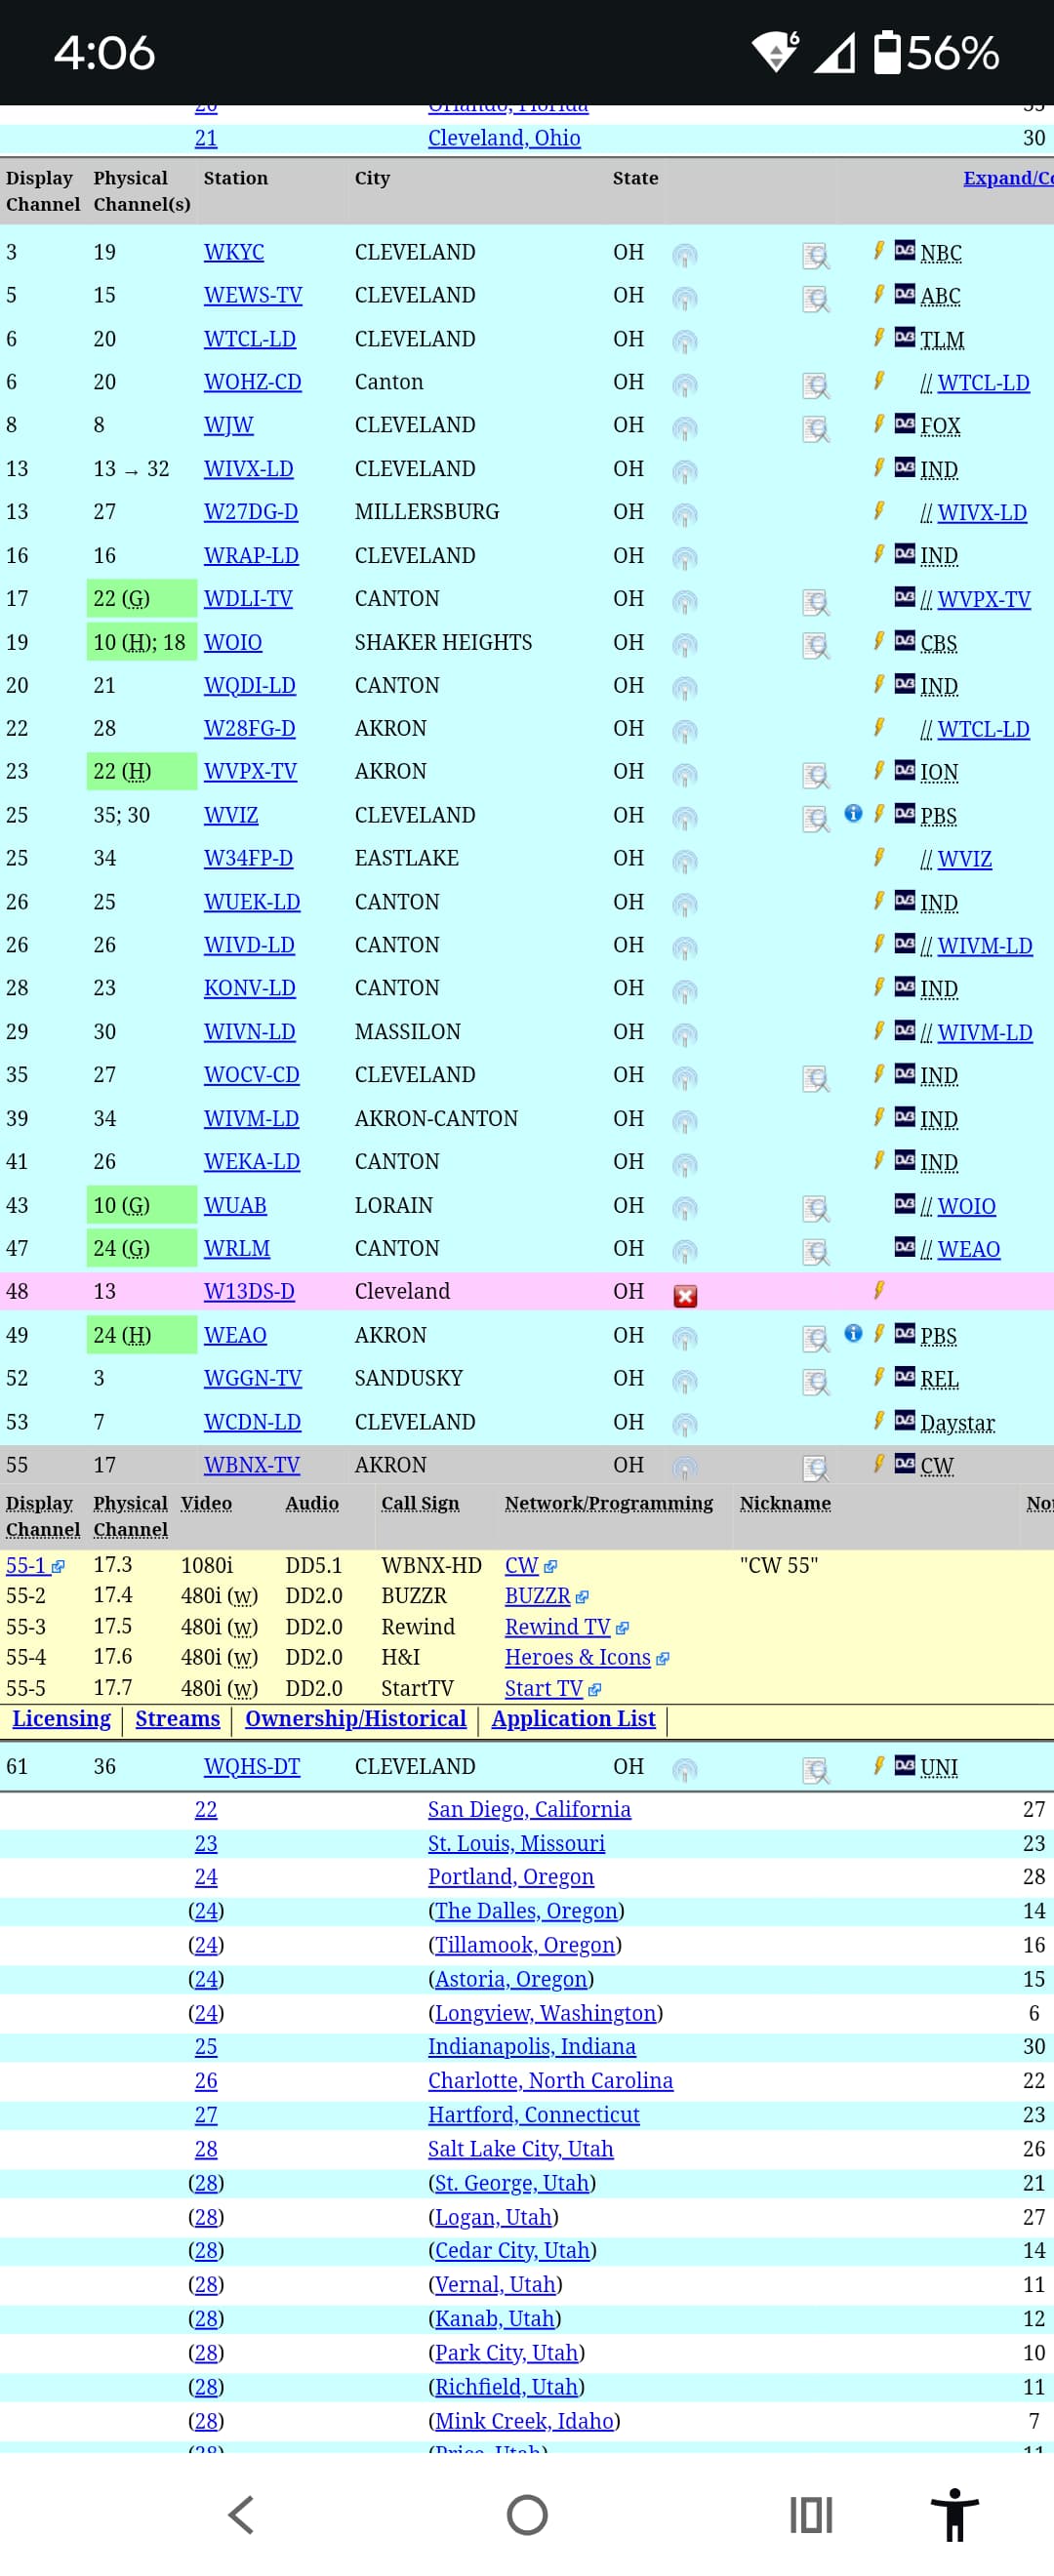The image size is (1054, 2576).
Task: Click the signal tower icon for WGGN-TV
Action: point(684,1381)
